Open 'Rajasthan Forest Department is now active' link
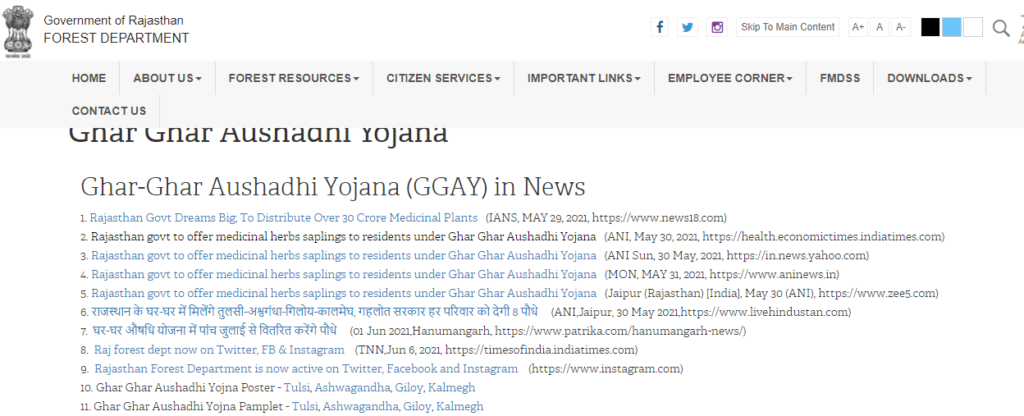Image resolution: width=1024 pixels, height=416 pixels. (306, 369)
